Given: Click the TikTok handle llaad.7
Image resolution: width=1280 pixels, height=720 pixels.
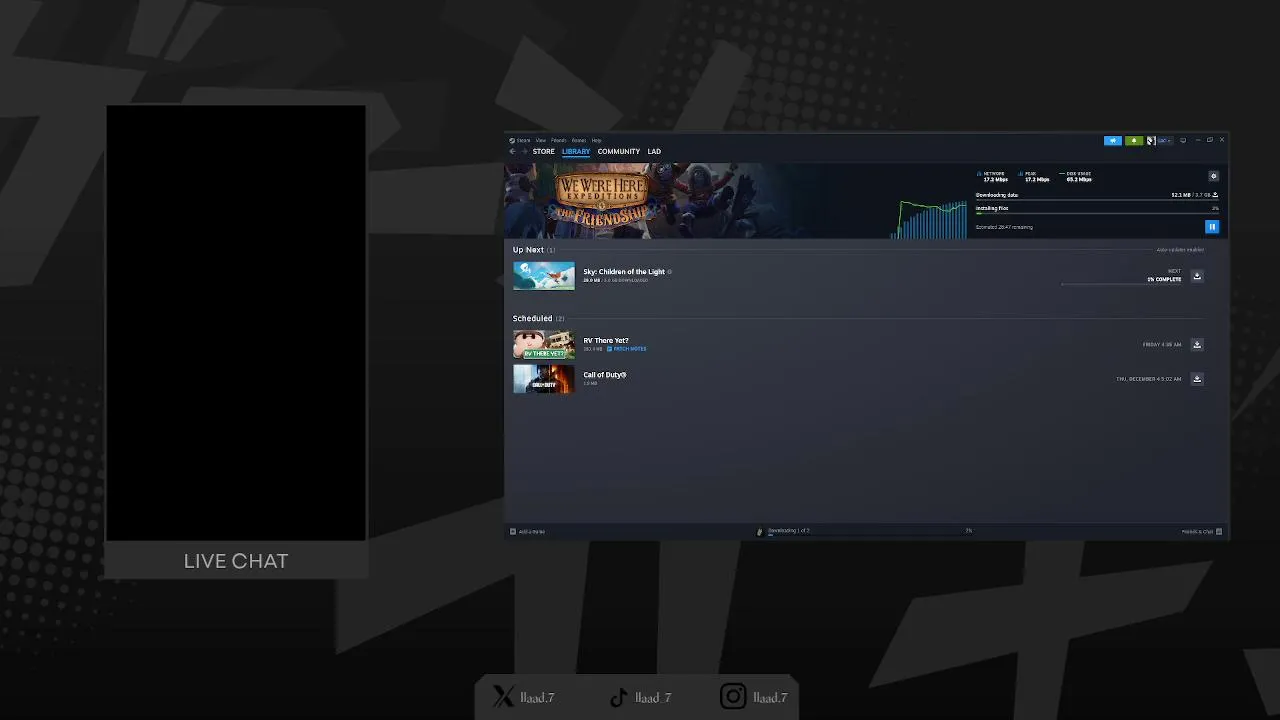Looking at the screenshot, I should point(653,697).
